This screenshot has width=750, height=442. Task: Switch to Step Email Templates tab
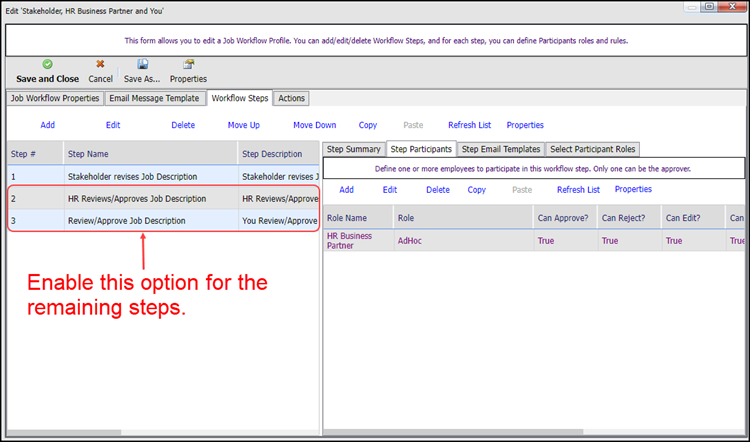(x=501, y=149)
